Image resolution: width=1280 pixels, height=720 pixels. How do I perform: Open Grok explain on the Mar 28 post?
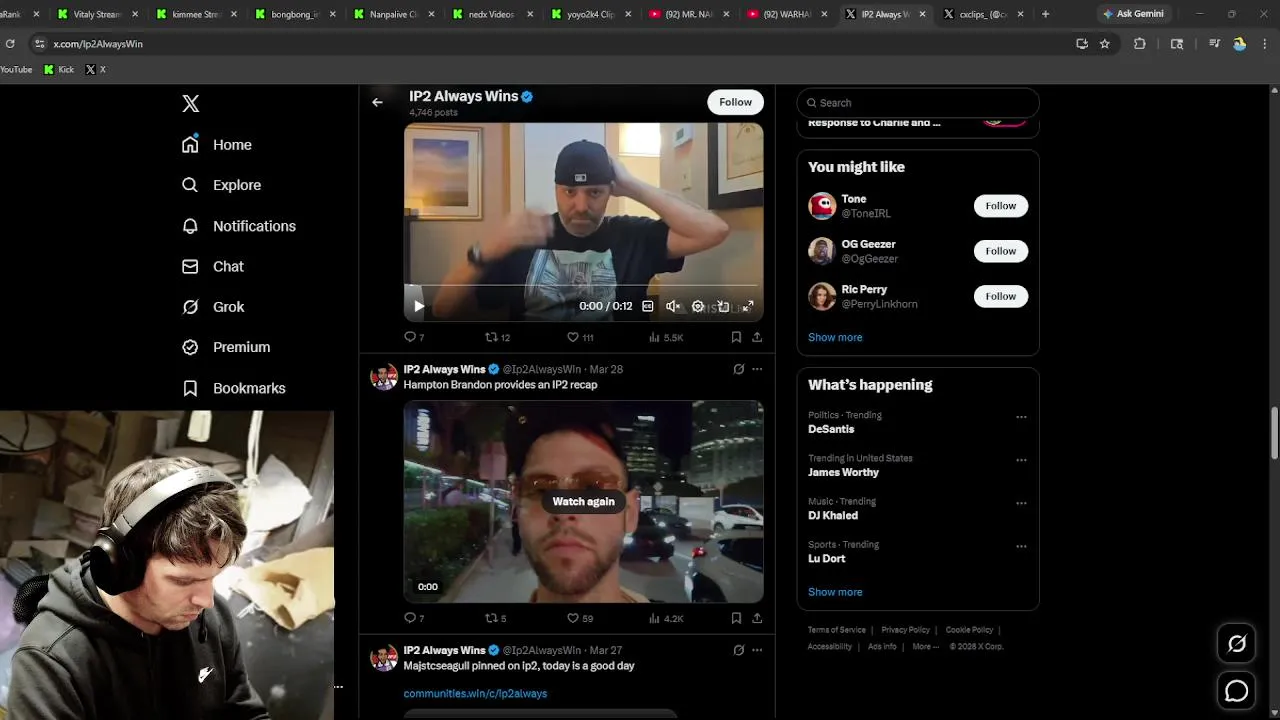pyautogui.click(x=739, y=369)
